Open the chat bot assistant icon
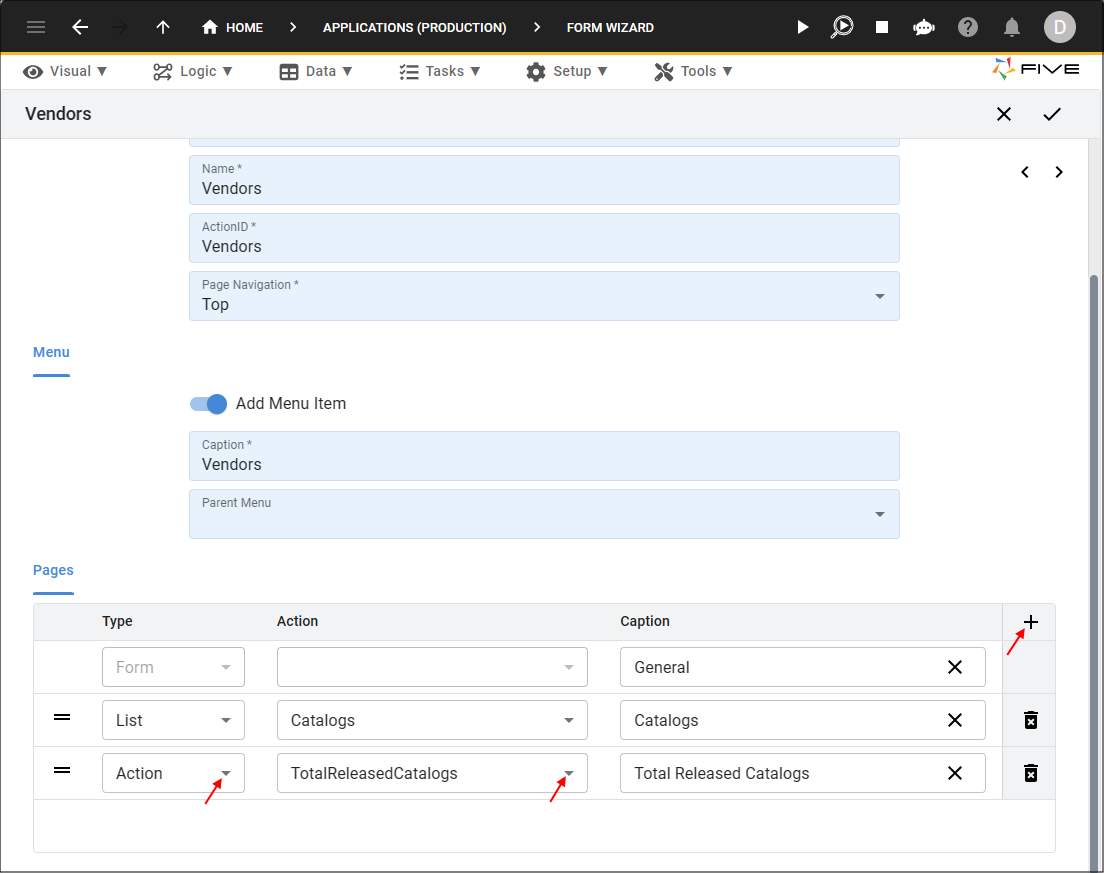1104x873 pixels. 924,27
